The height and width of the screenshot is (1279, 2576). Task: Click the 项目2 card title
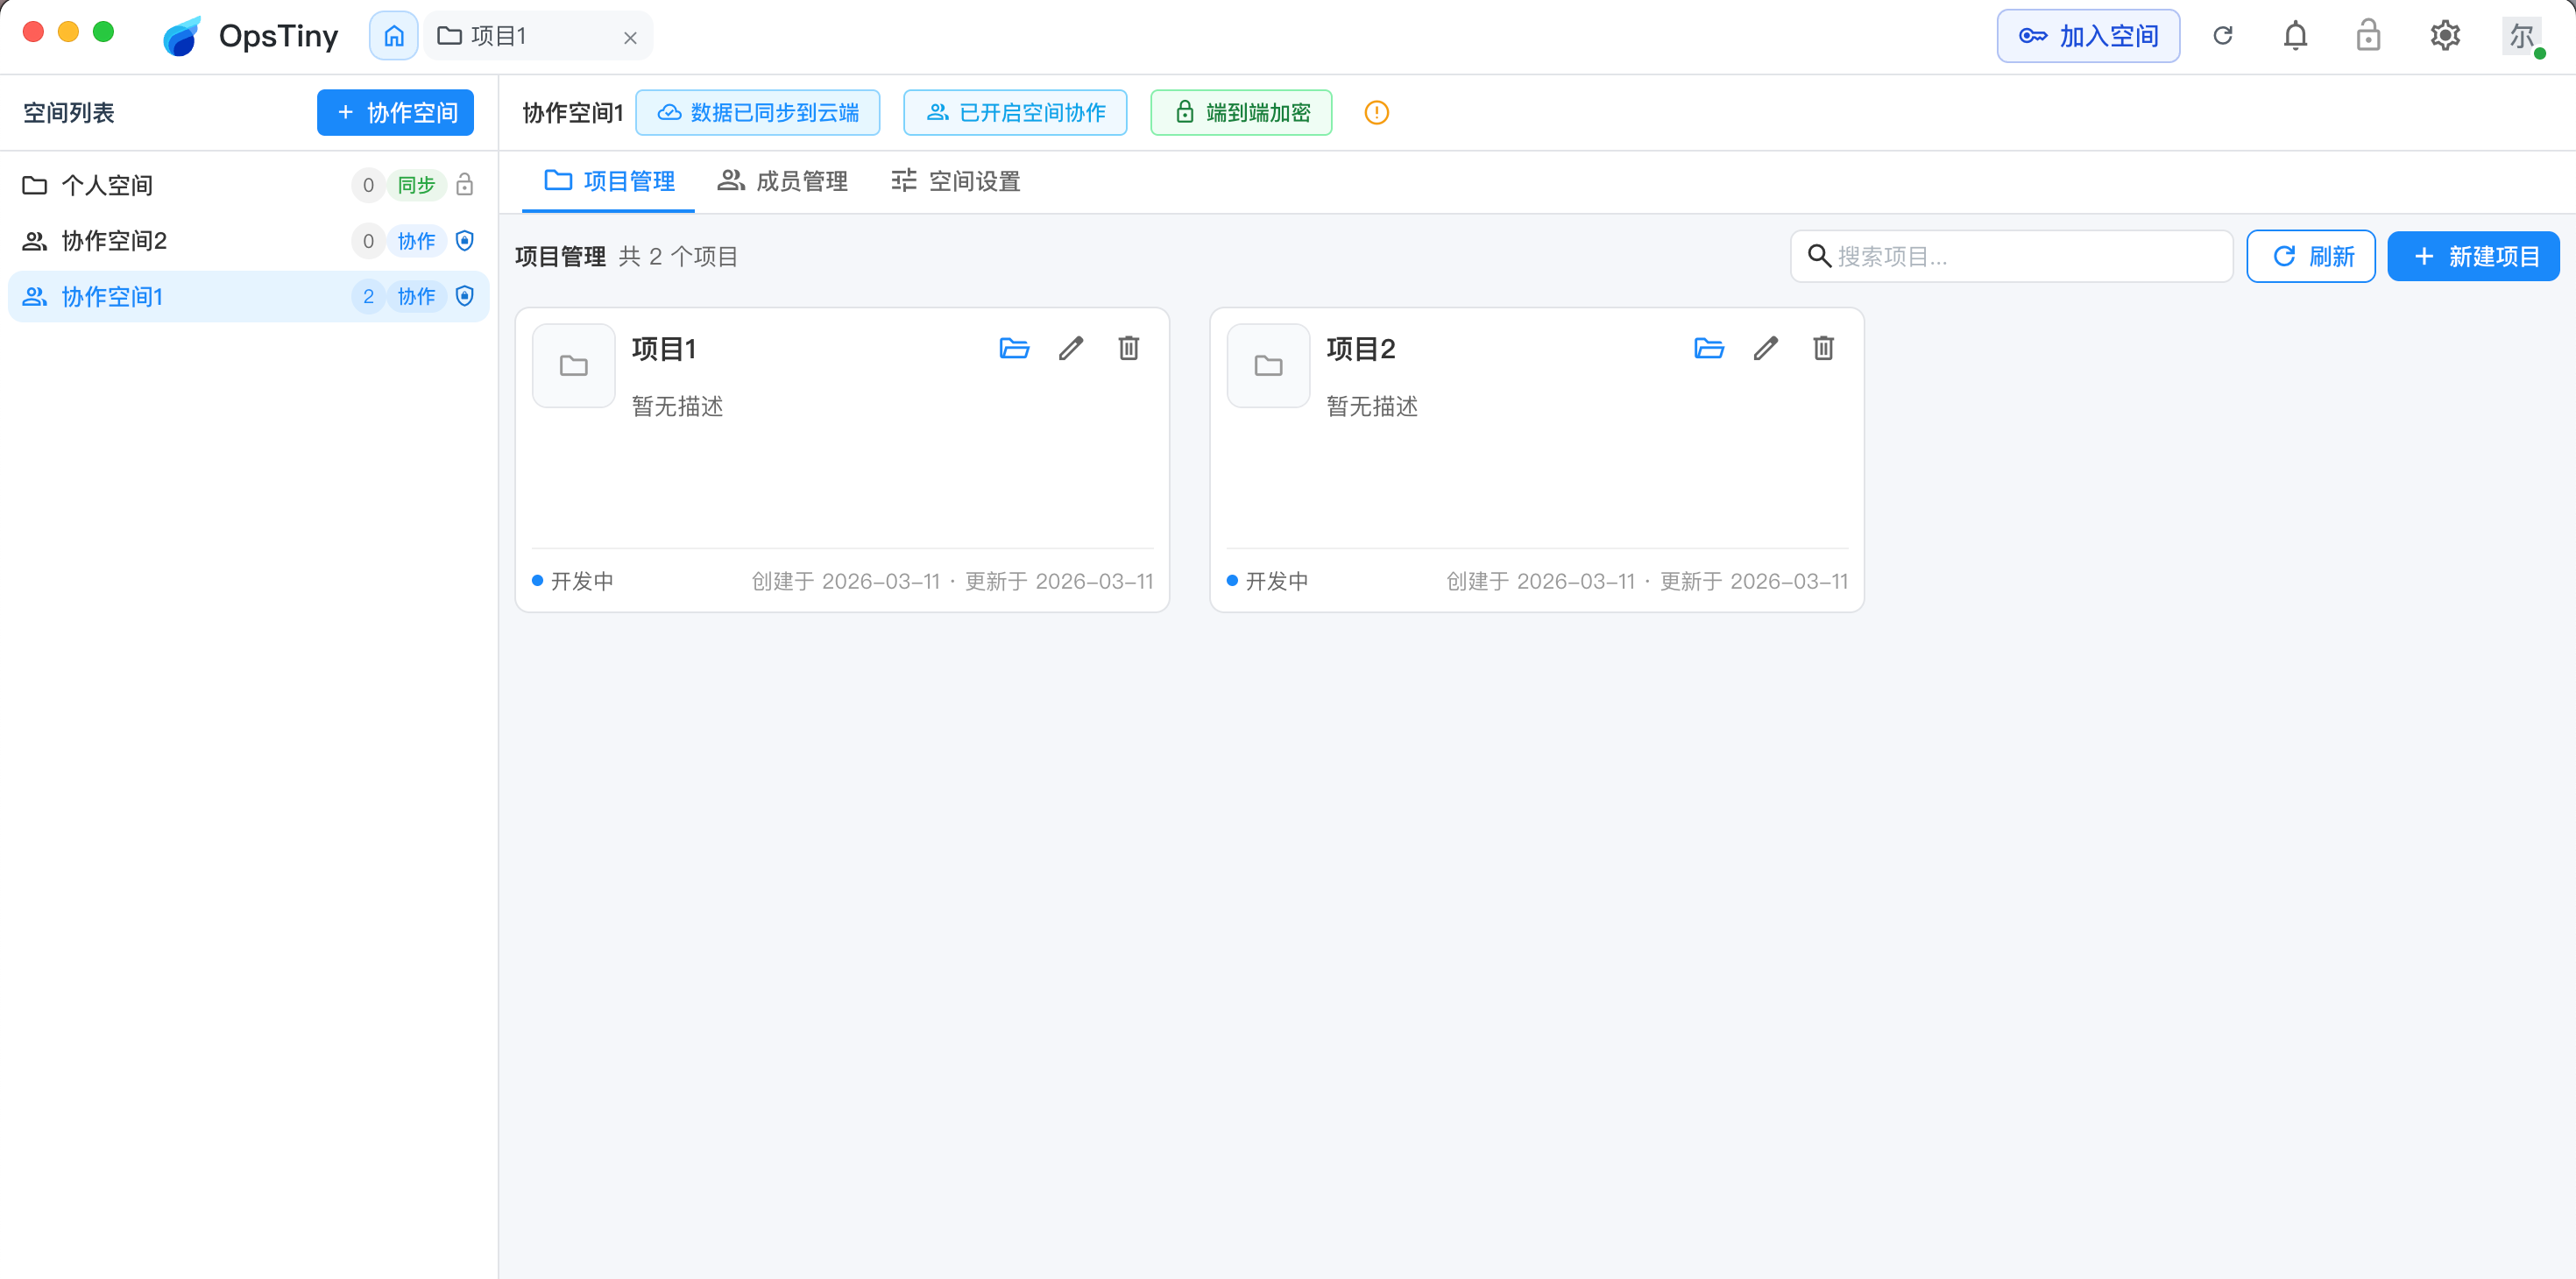coord(1360,349)
